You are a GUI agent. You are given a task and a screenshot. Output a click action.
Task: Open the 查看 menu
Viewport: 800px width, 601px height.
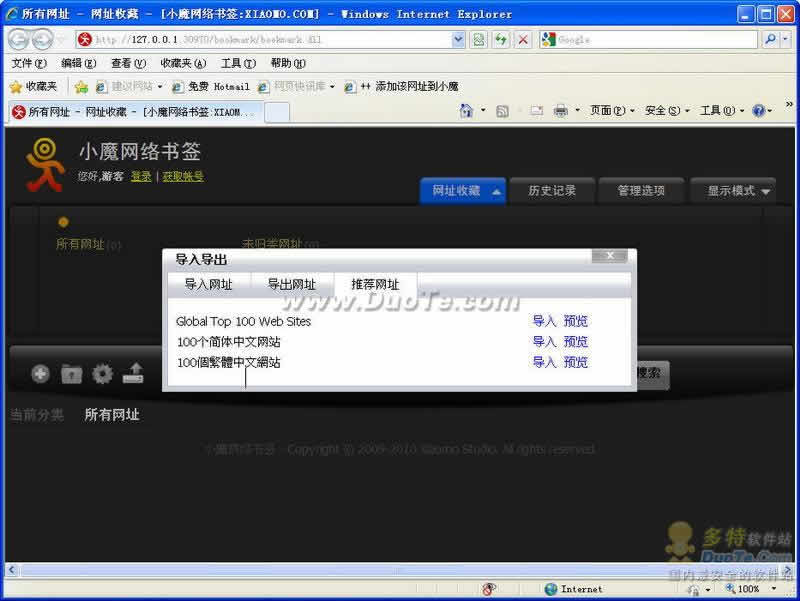[129, 63]
